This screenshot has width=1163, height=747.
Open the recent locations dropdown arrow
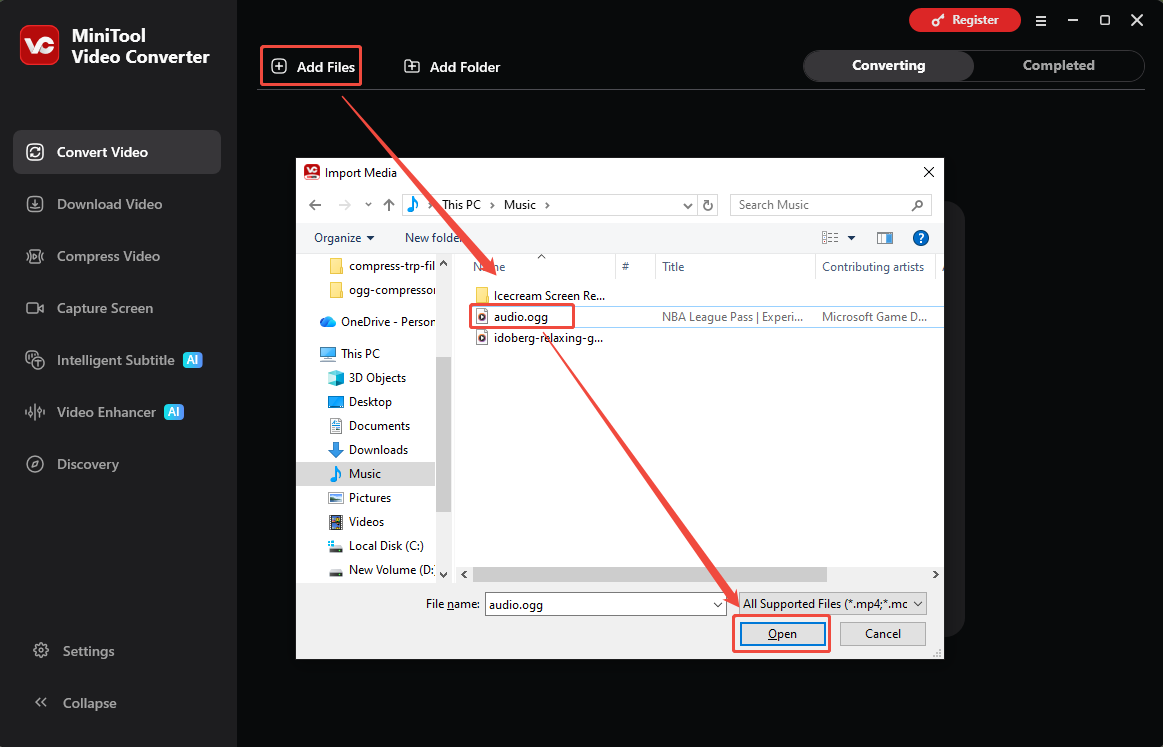tap(368, 205)
